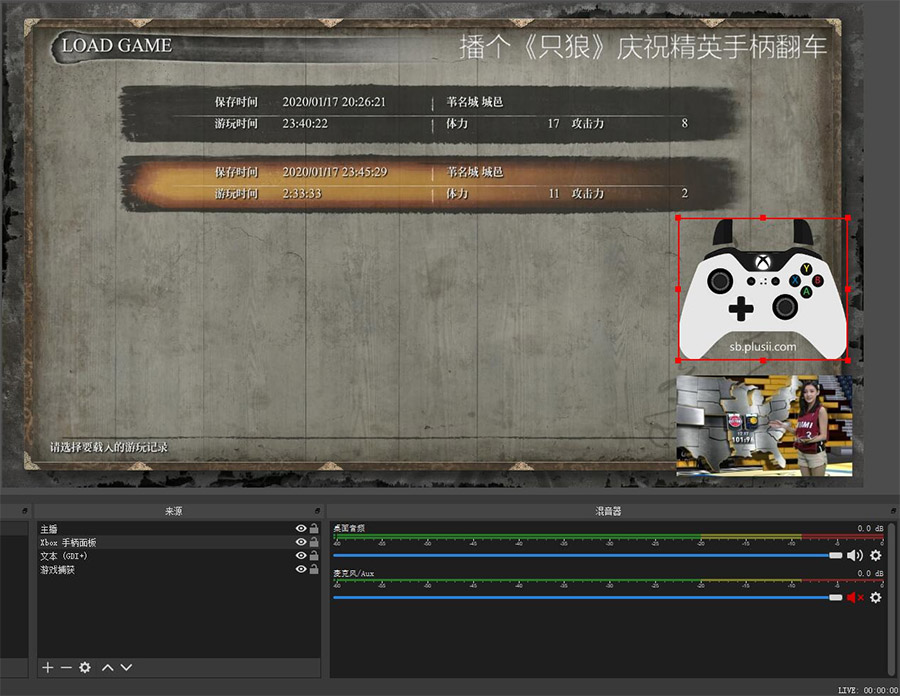The image size is (900, 696).
Task: Hide the Xbox 手柄面板 source eye icon
Action: tap(301, 542)
